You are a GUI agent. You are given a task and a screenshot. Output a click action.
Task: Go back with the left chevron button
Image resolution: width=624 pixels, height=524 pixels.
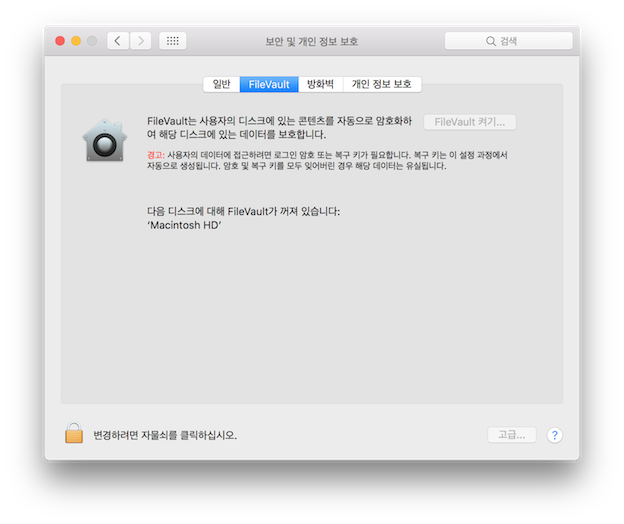coord(118,41)
